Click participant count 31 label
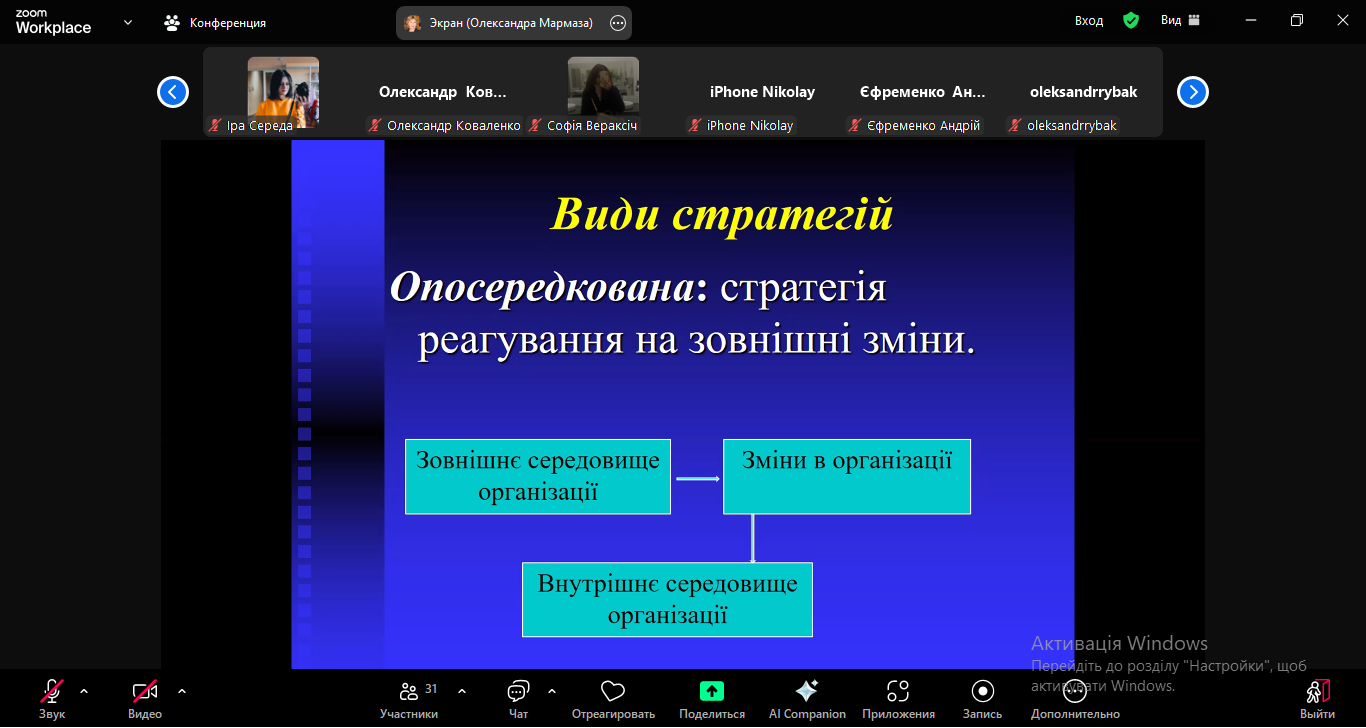This screenshot has width=1366, height=728. [x=431, y=689]
